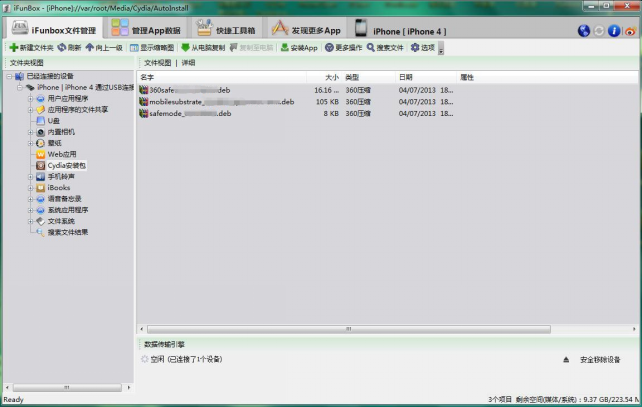The width and height of the screenshot is (642, 407).
Task: Switch to iFunbox文件管理 tab
Action: coord(53,29)
